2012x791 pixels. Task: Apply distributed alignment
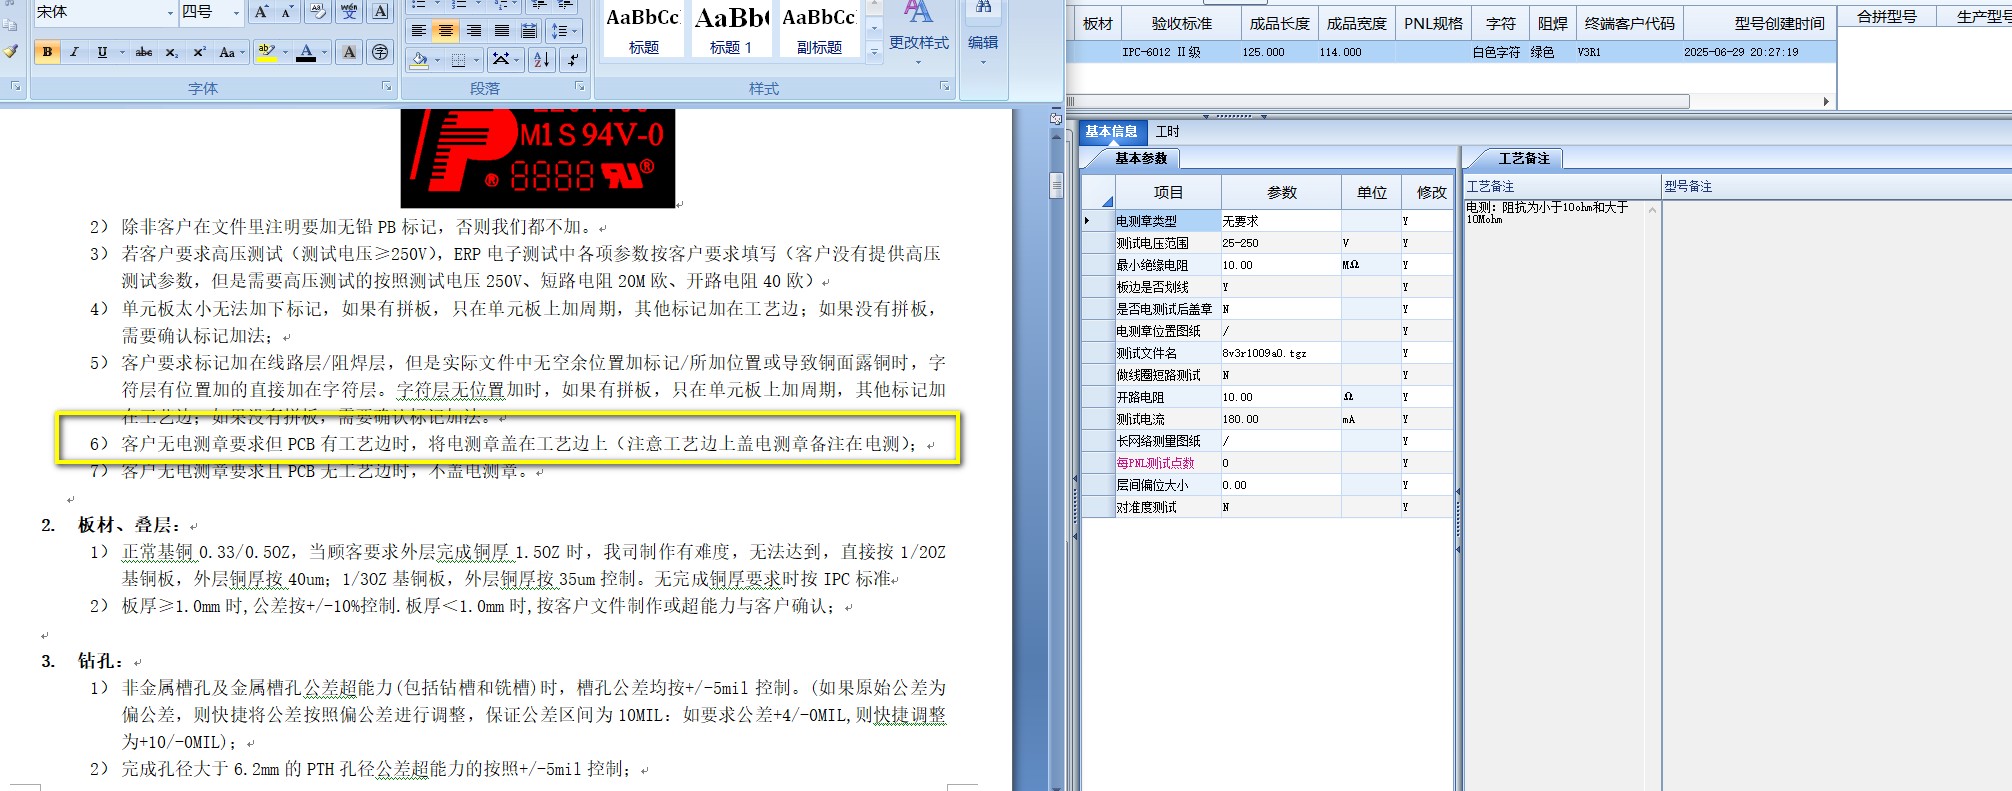(529, 31)
